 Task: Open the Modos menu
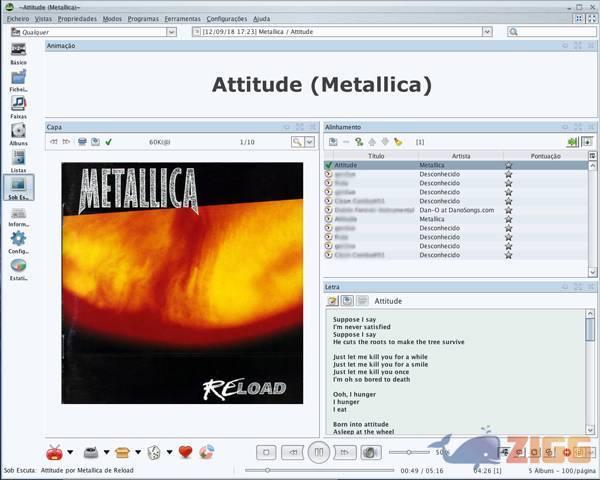point(112,19)
